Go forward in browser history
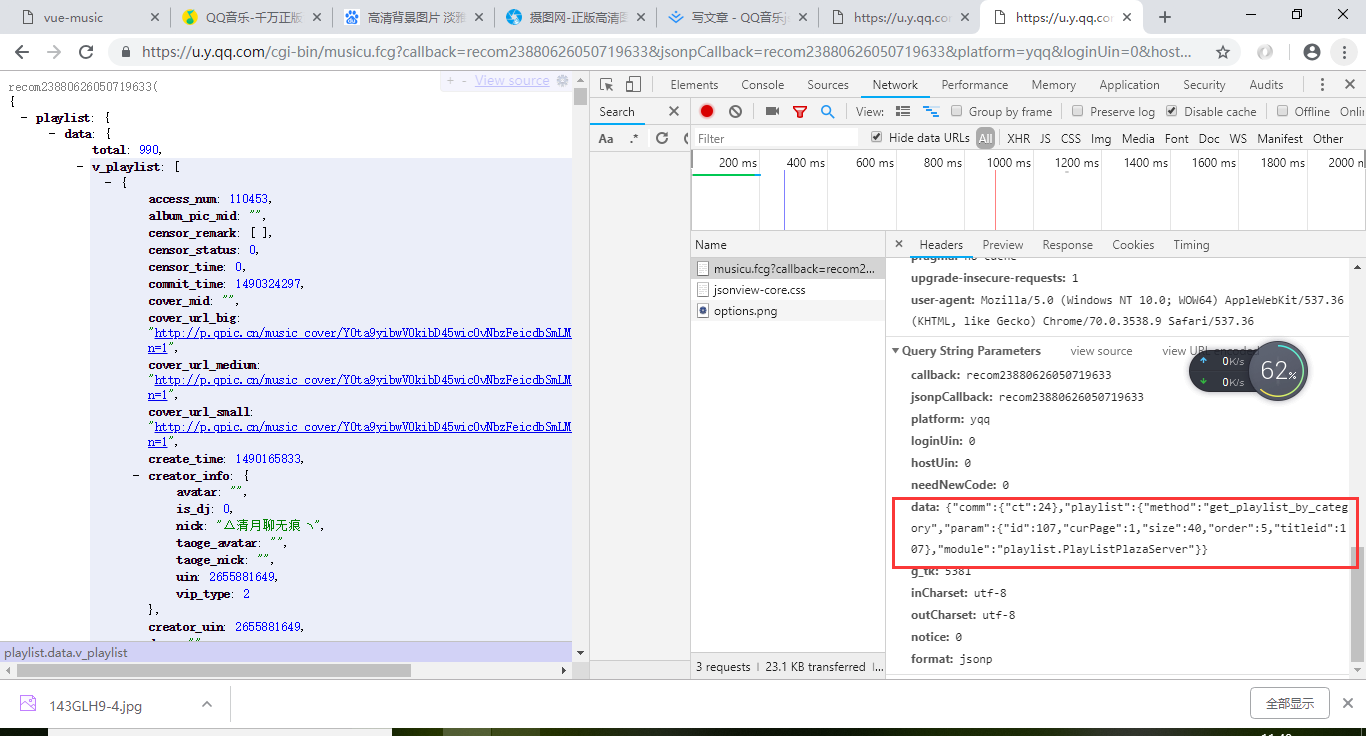This screenshot has height=736, width=1366. pos(54,52)
